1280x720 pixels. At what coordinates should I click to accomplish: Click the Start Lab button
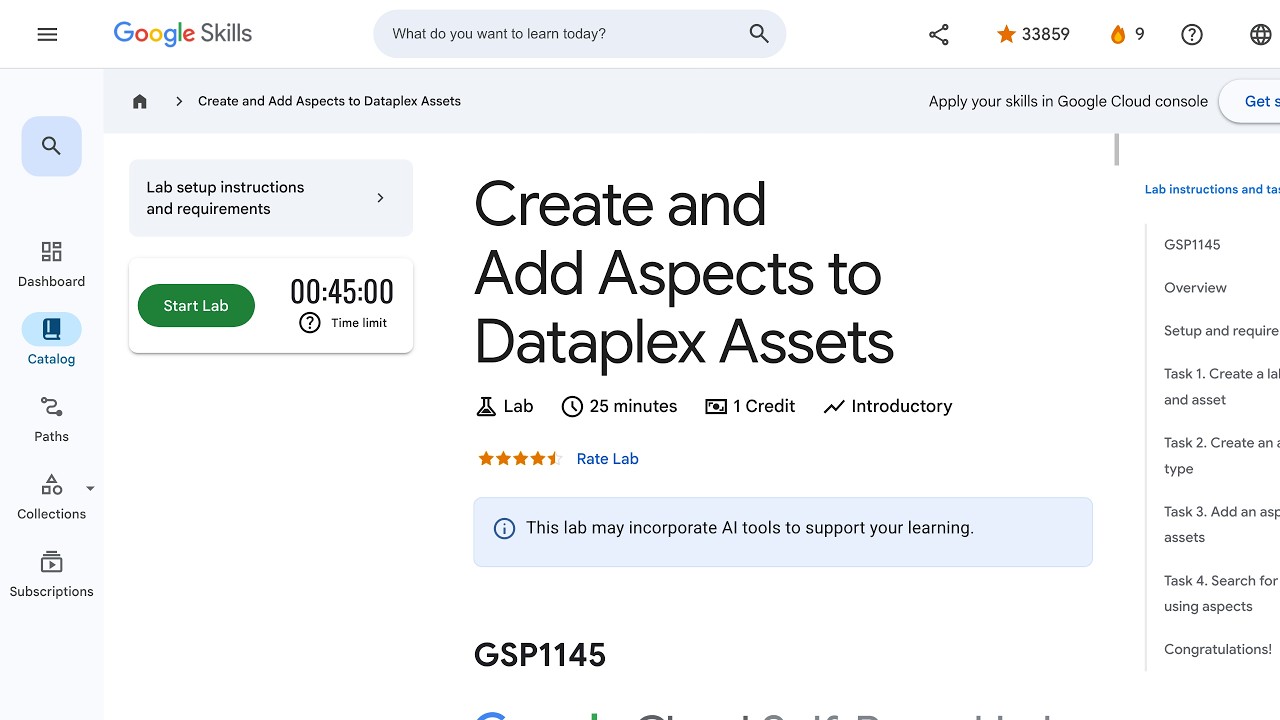click(196, 306)
